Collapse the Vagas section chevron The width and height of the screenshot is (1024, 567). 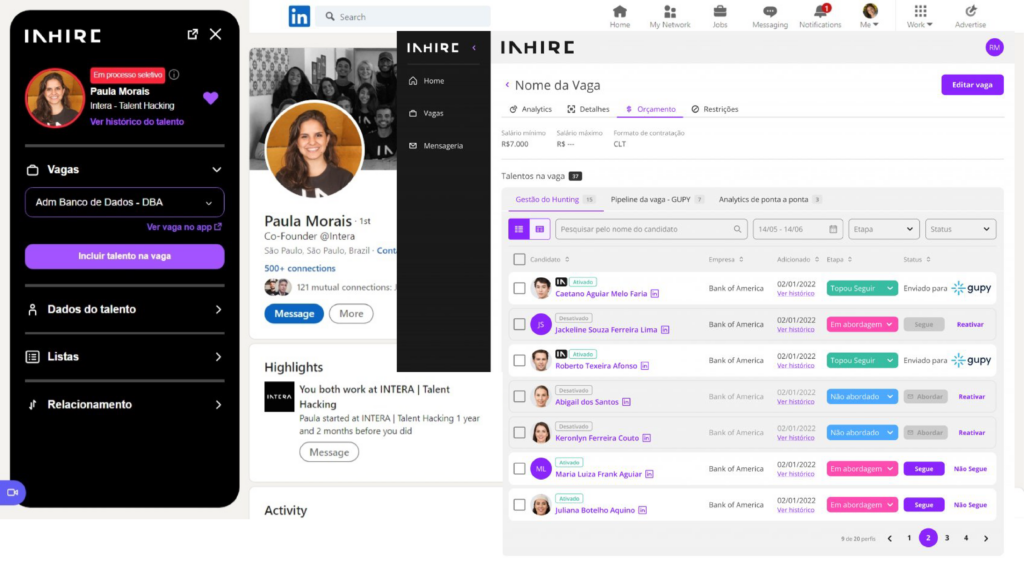pyautogui.click(x=217, y=170)
